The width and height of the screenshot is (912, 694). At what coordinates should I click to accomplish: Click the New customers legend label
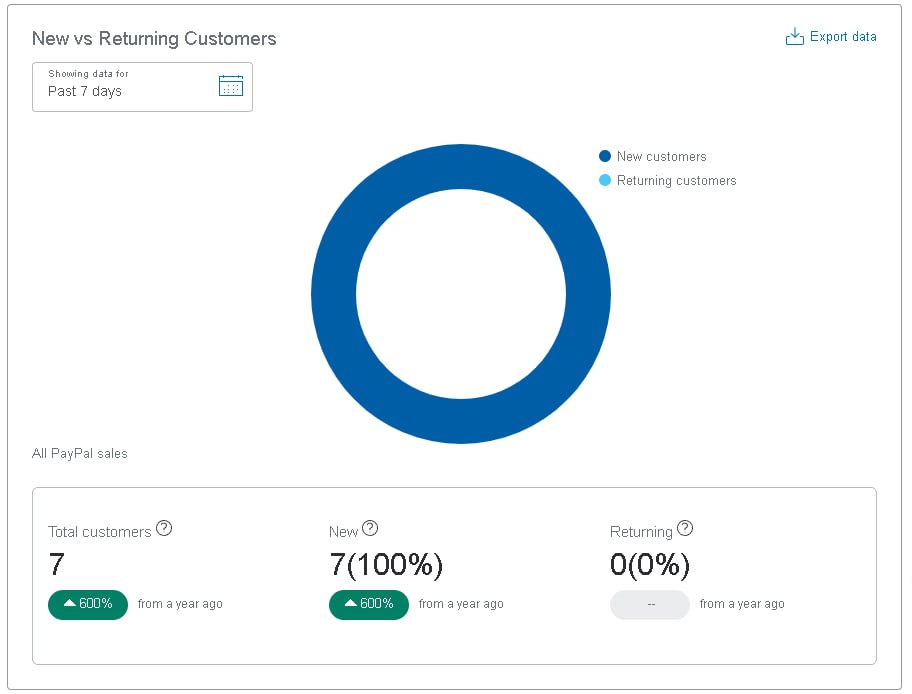(661, 156)
